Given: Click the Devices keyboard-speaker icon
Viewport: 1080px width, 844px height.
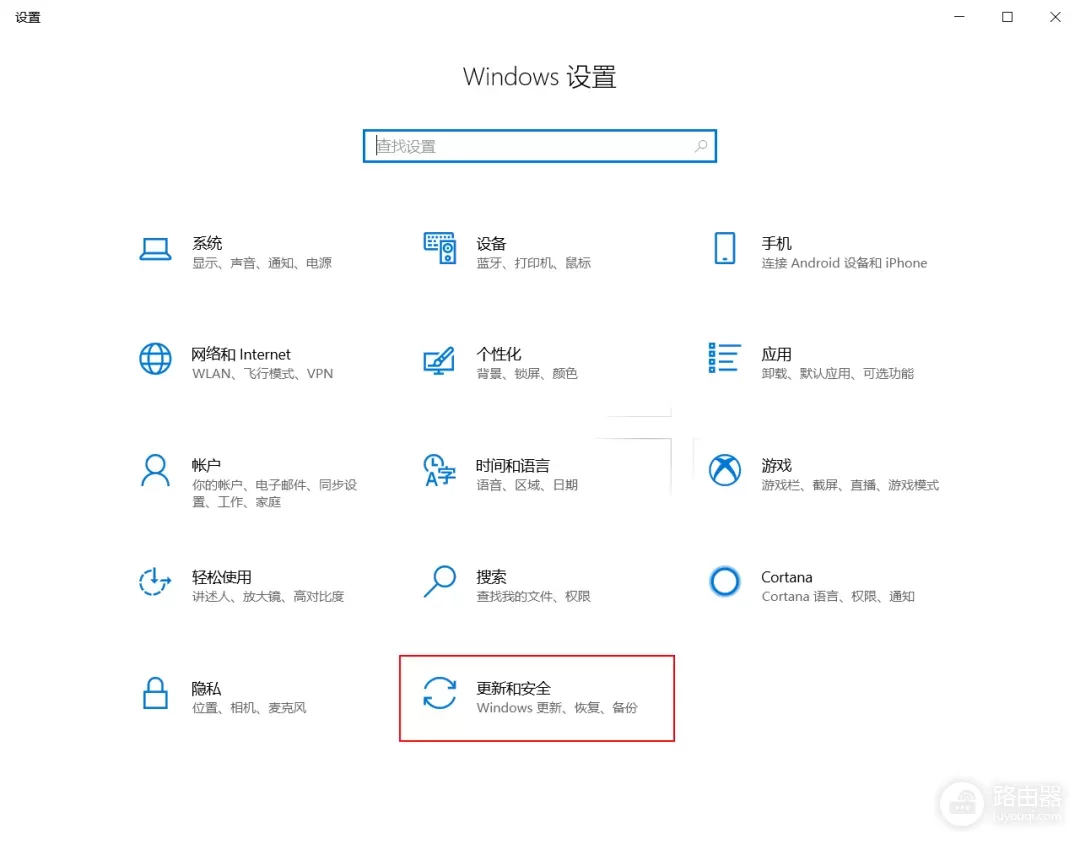Looking at the screenshot, I should pyautogui.click(x=439, y=248).
